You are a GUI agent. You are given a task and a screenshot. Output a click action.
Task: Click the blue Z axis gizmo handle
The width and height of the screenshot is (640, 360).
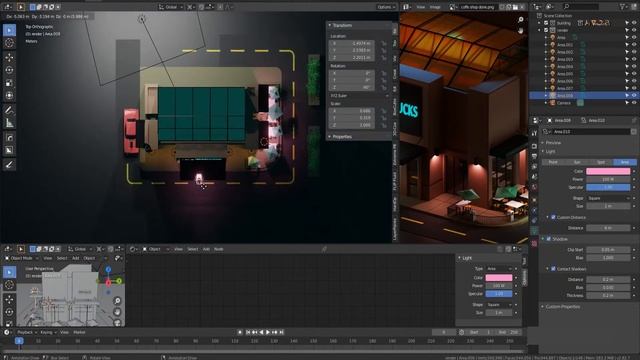(108, 270)
